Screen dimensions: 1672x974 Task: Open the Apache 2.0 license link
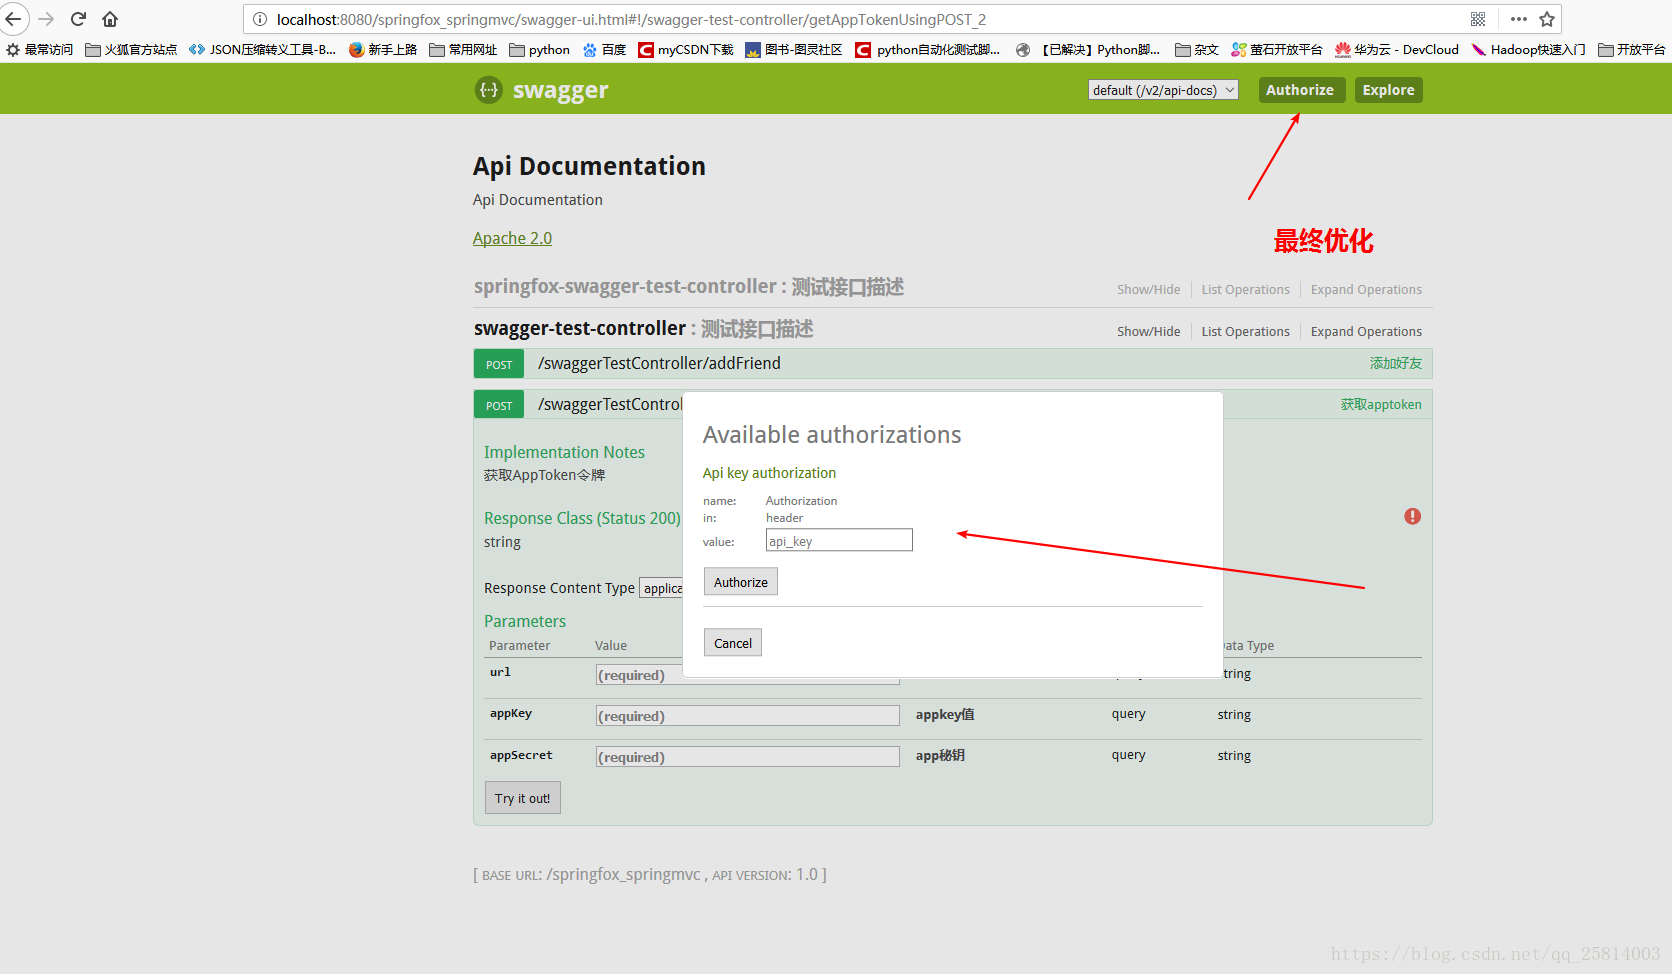(512, 238)
